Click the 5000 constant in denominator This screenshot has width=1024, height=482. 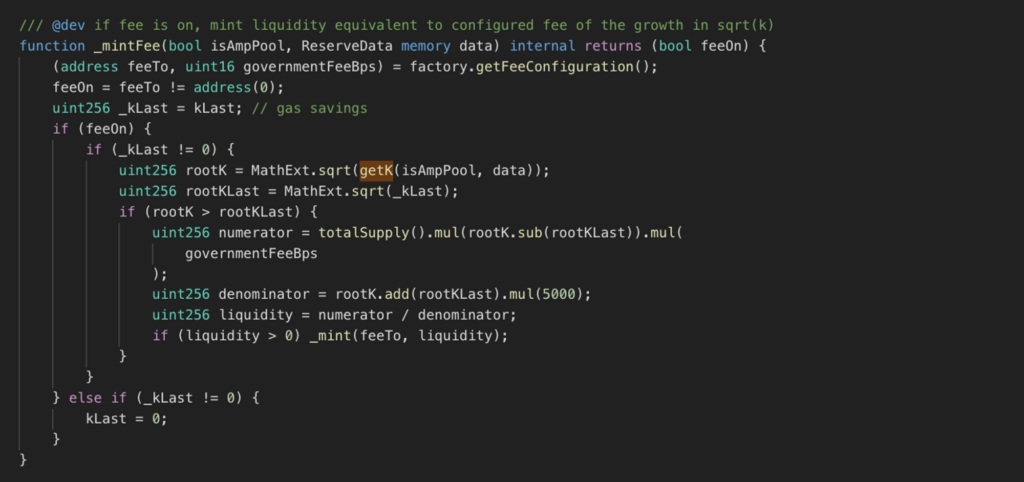pyautogui.click(x=558, y=295)
